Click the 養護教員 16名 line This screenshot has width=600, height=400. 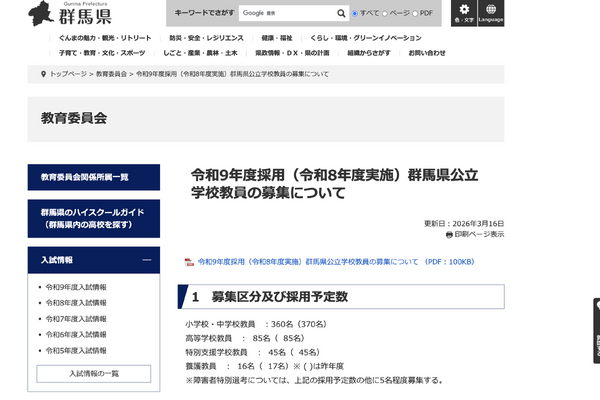tap(265, 366)
